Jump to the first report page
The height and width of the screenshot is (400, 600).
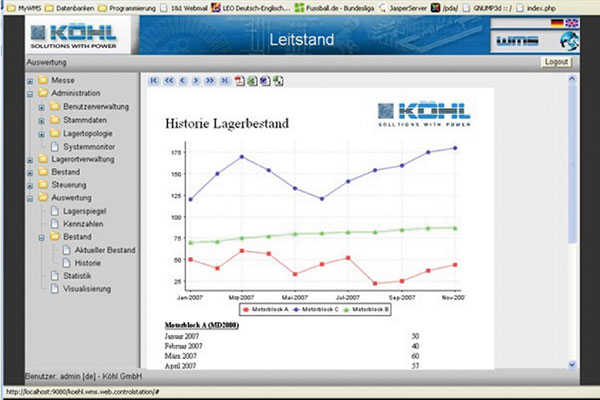[154, 81]
